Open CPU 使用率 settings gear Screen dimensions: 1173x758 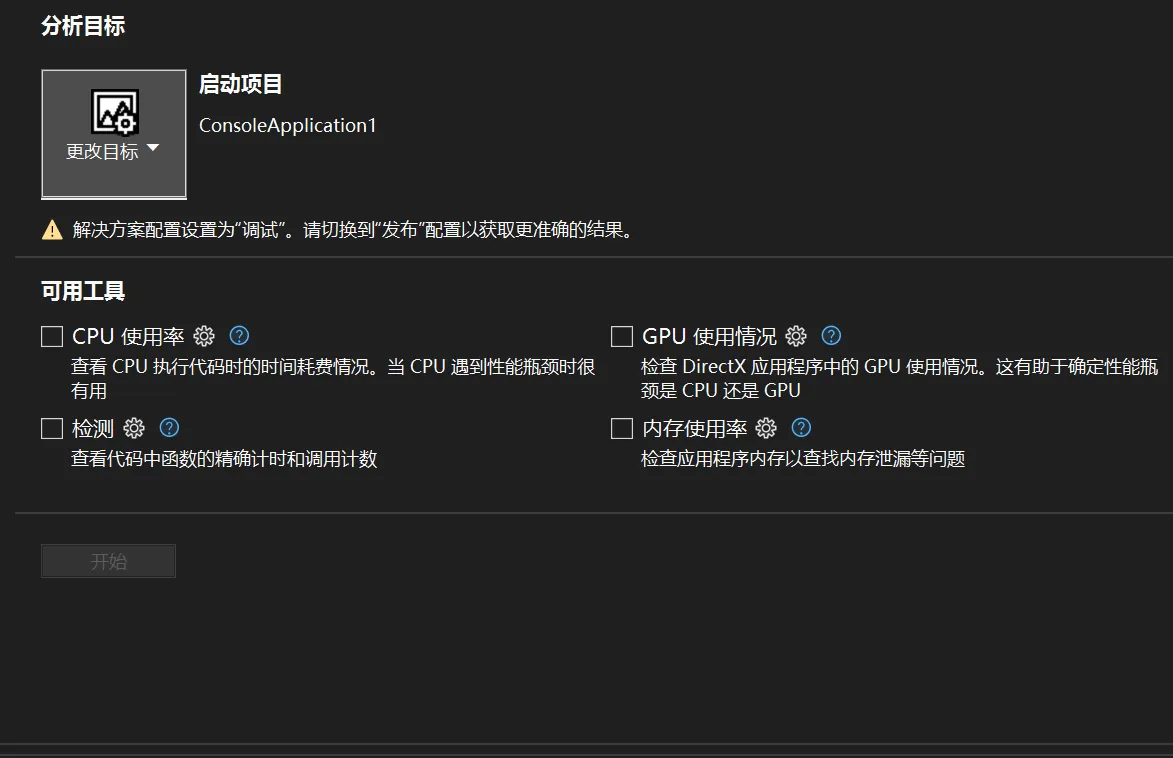(204, 336)
